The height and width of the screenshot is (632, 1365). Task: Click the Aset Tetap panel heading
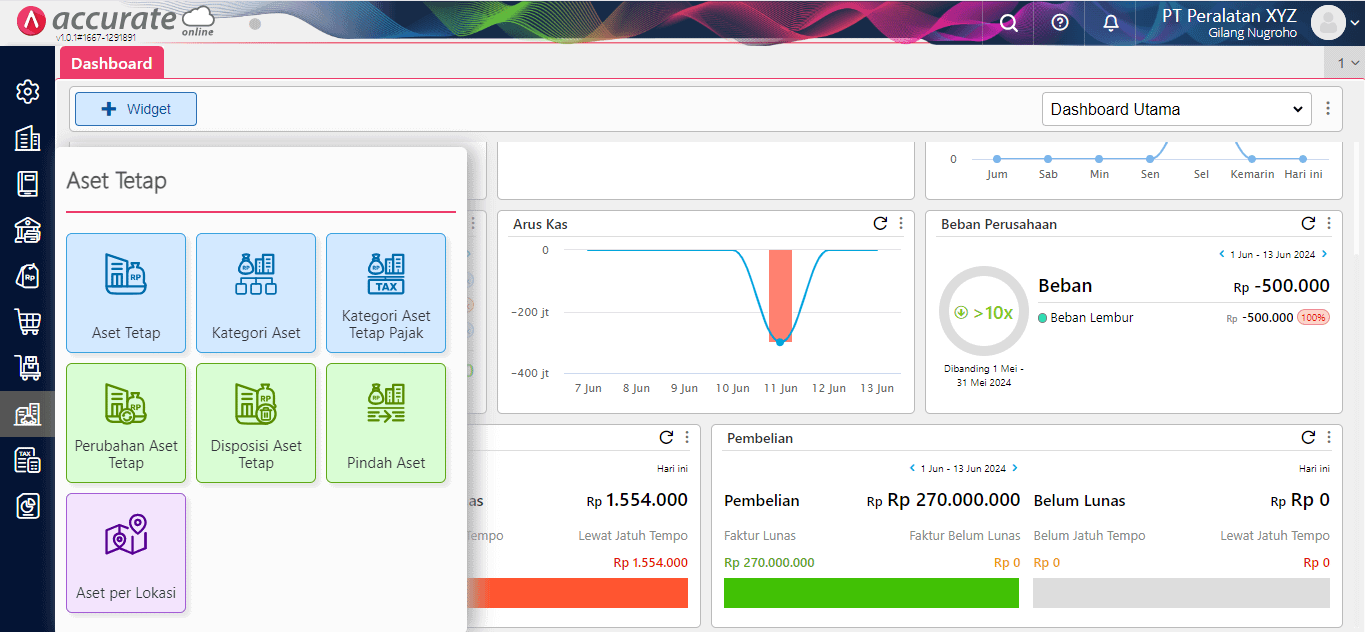click(x=116, y=181)
